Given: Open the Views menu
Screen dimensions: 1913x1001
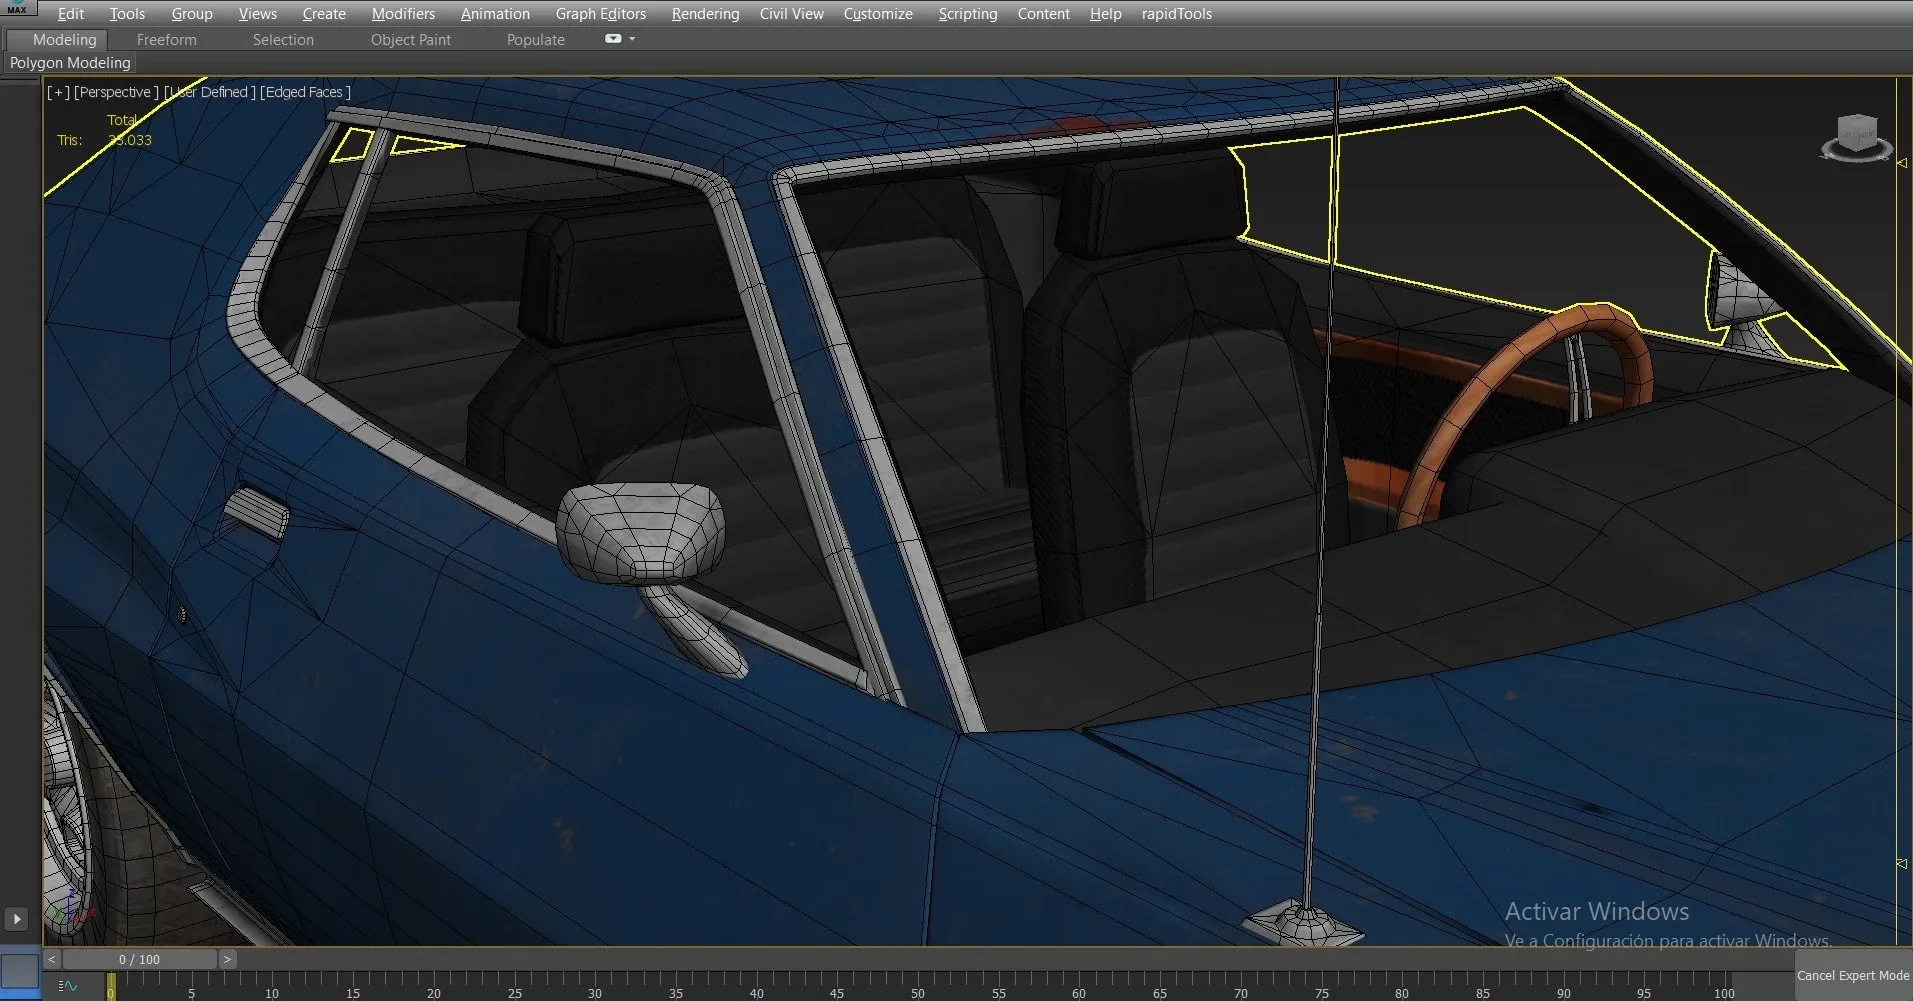Looking at the screenshot, I should pos(258,14).
